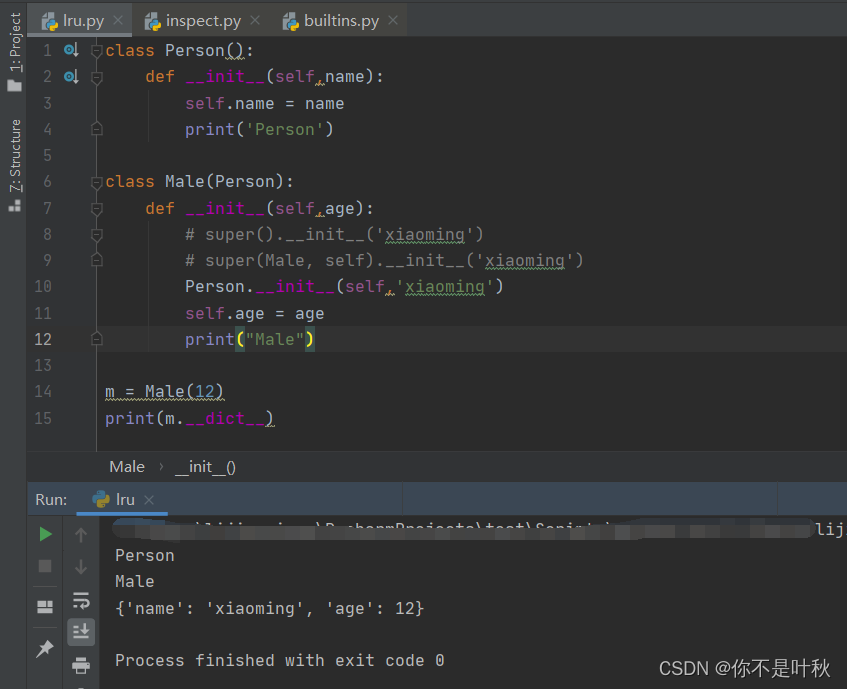Click the 'class Person():' code line

(179, 51)
